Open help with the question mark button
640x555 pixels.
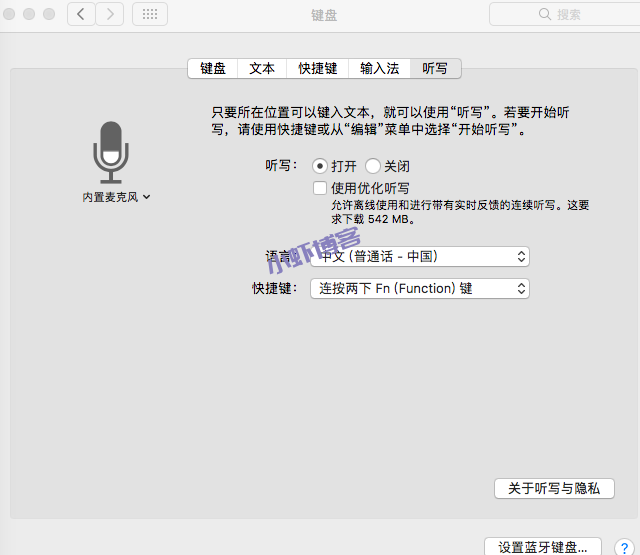[x=624, y=547]
